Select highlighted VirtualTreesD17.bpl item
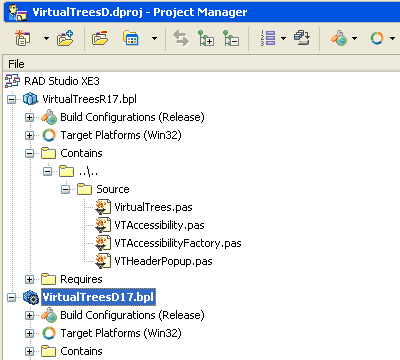The width and height of the screenshot is (400, 360). [98, 297]
